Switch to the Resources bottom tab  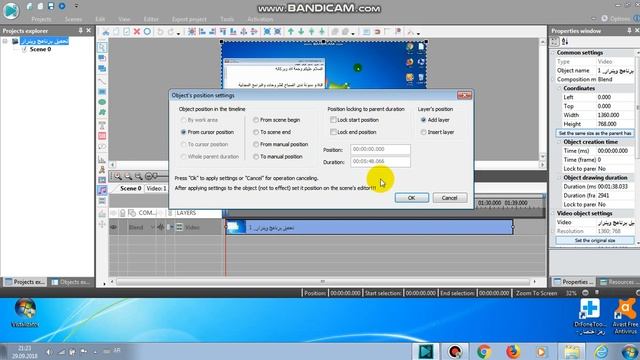(618, 282)
